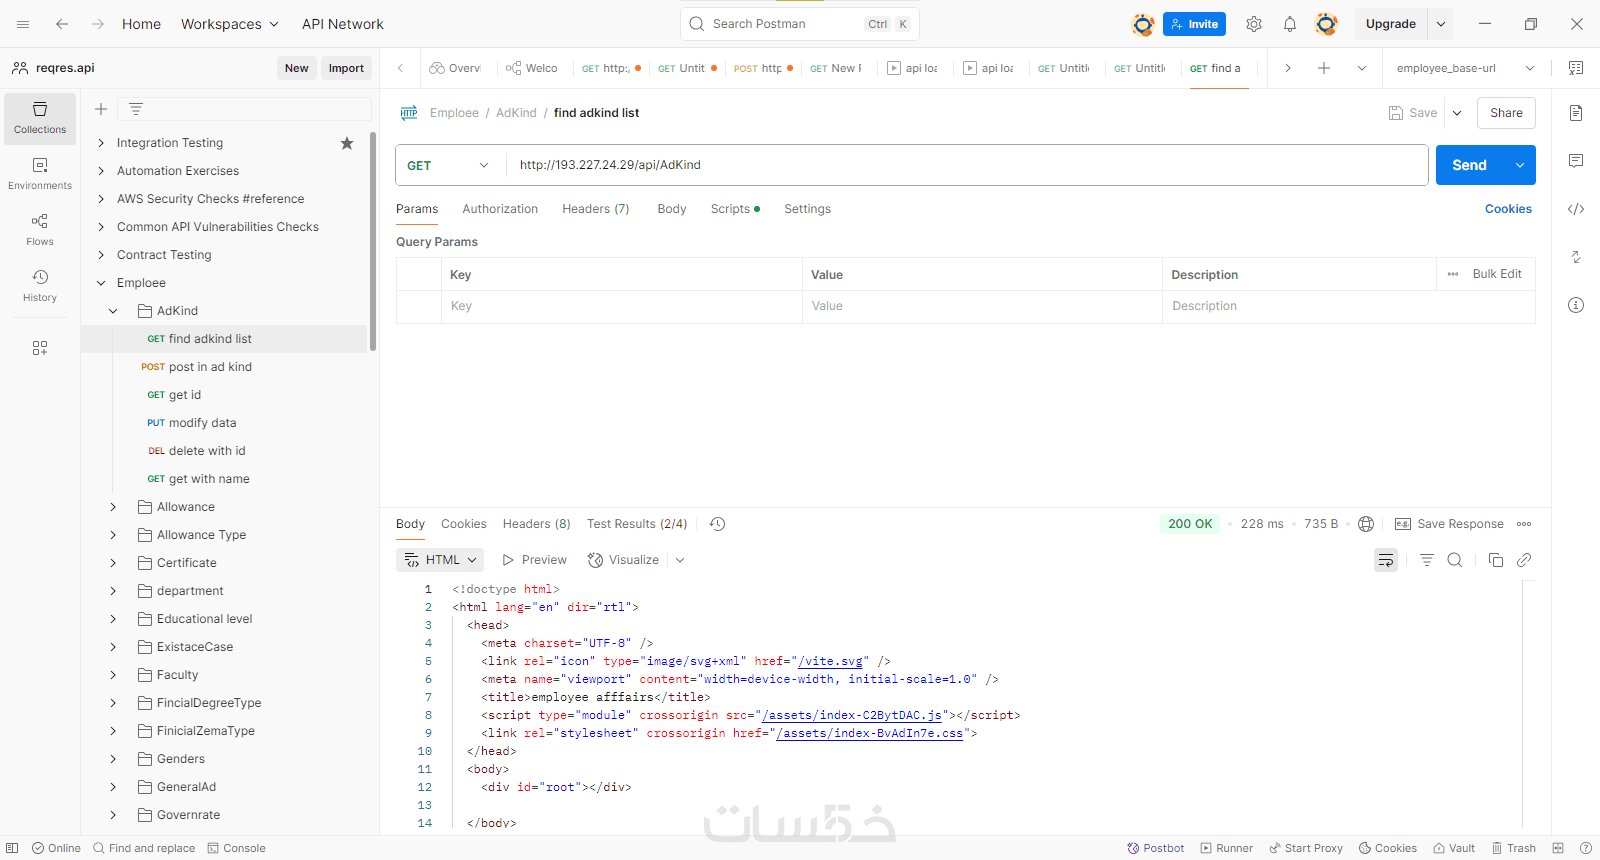1600x860 pixels.
Task: Open the network globe icon
Action: (1366, 524)
